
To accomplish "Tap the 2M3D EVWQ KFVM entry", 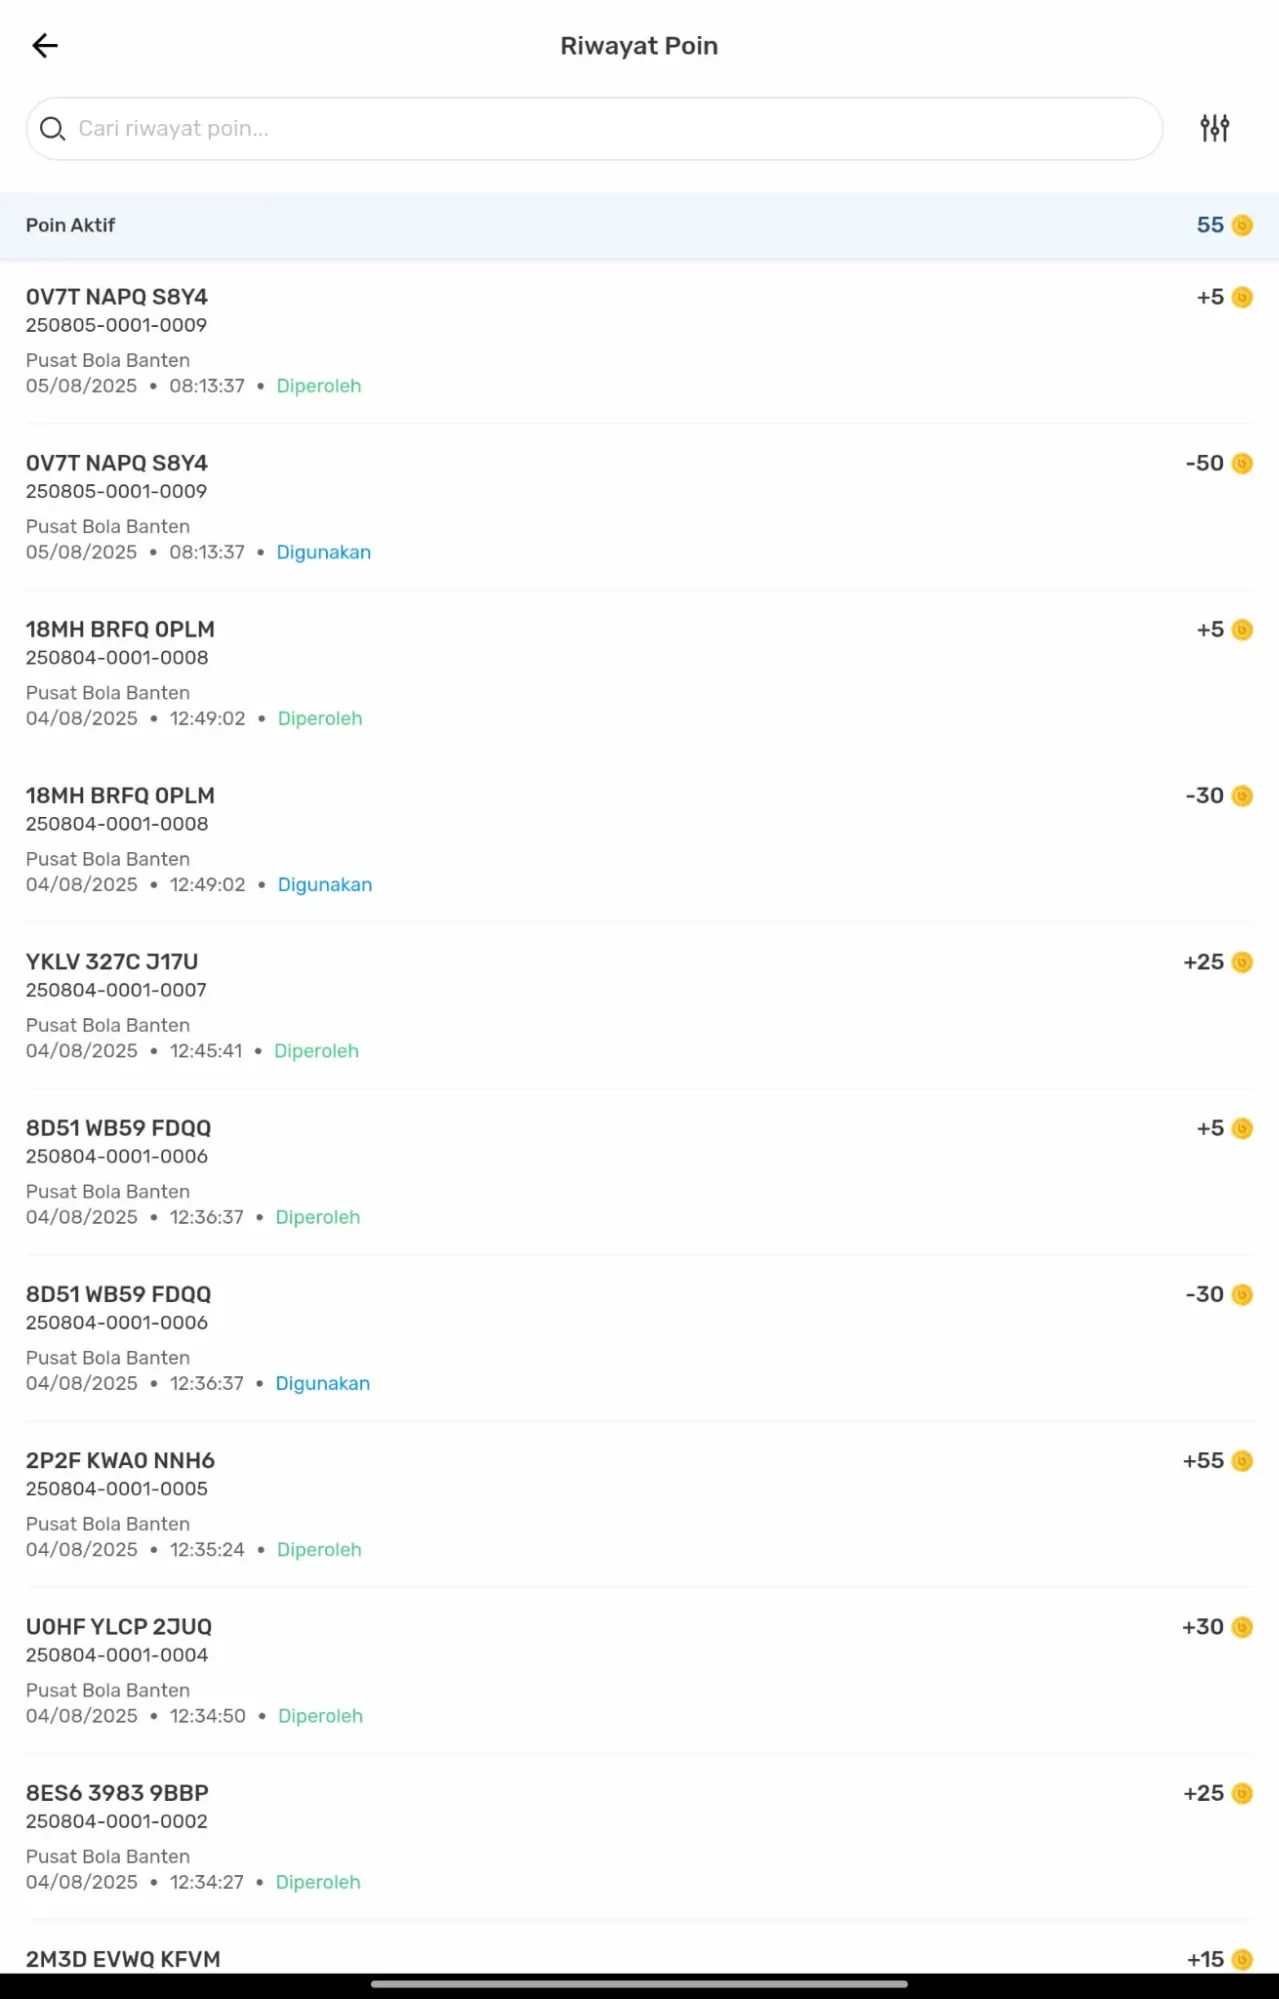I will point(123,1959).
